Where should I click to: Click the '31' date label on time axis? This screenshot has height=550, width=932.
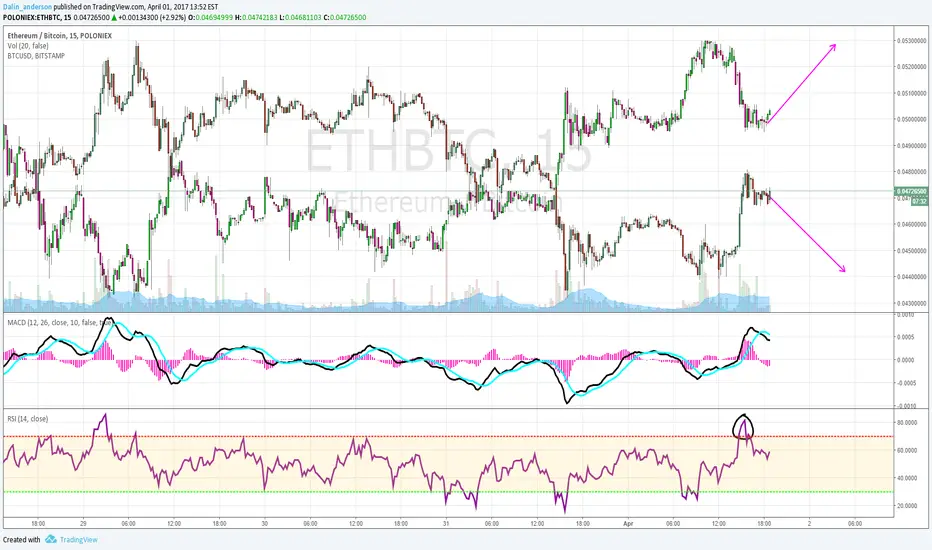[446, 524]
